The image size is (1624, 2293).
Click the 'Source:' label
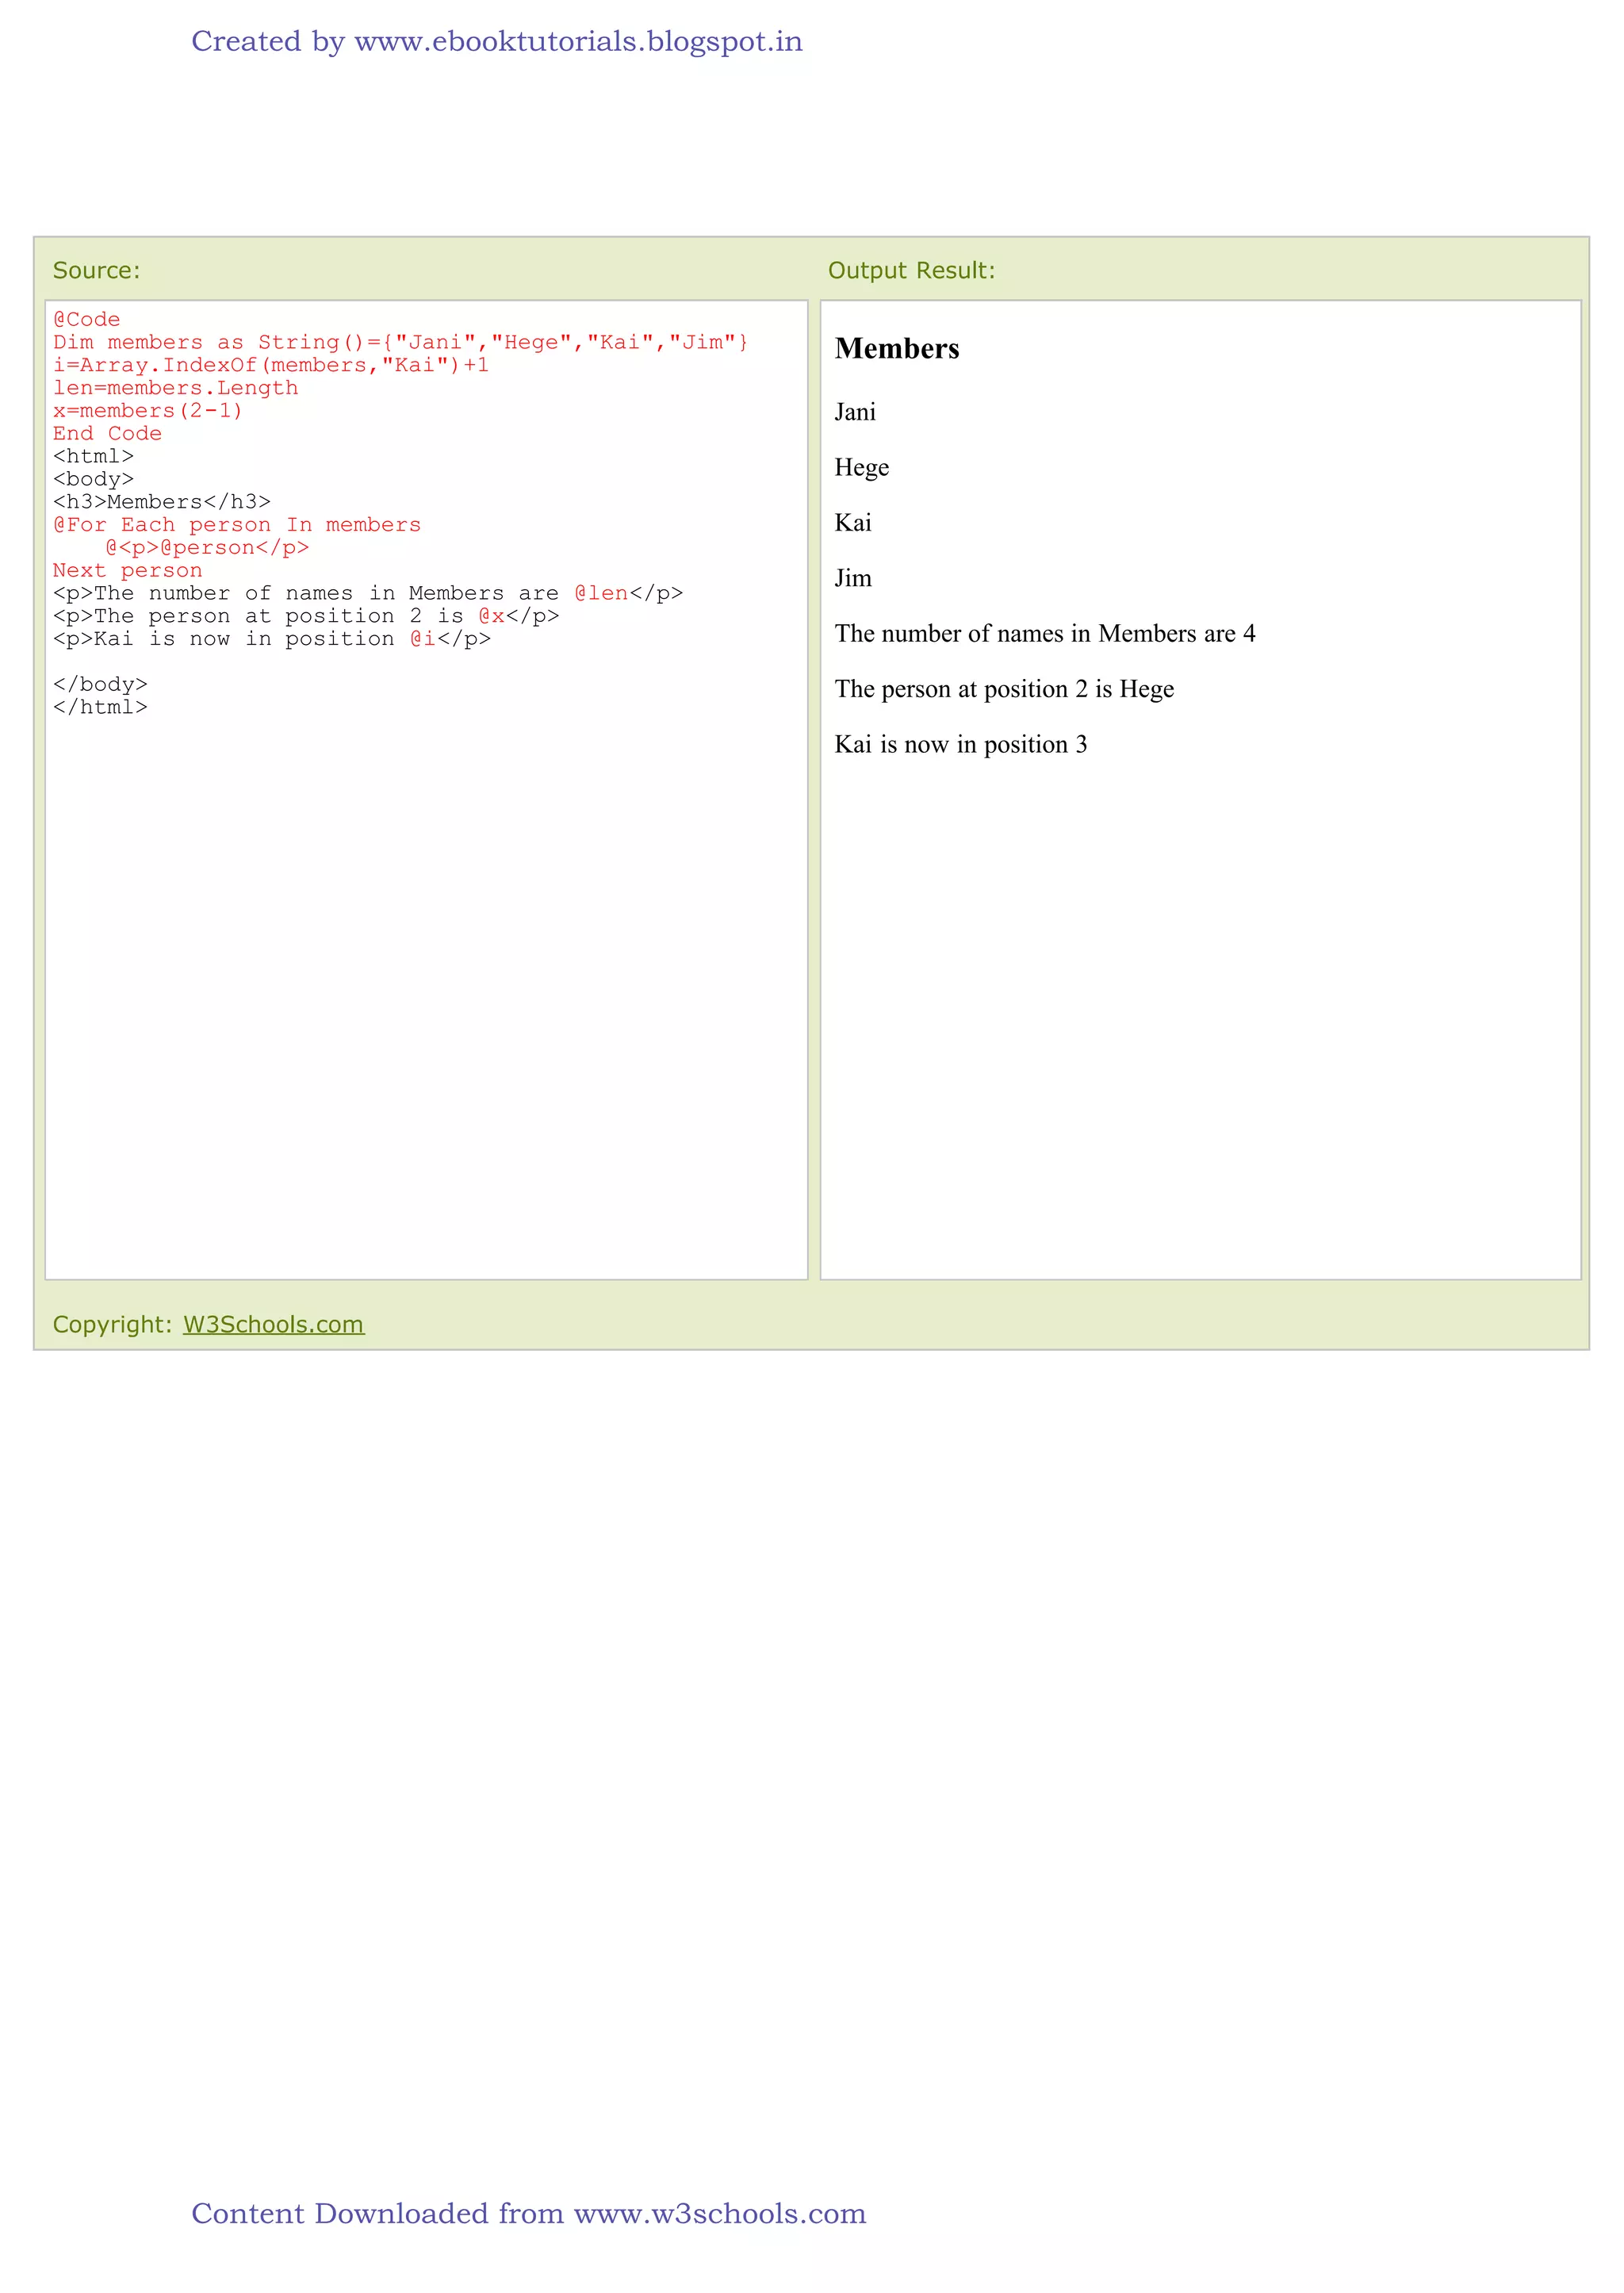pos(96,270)
